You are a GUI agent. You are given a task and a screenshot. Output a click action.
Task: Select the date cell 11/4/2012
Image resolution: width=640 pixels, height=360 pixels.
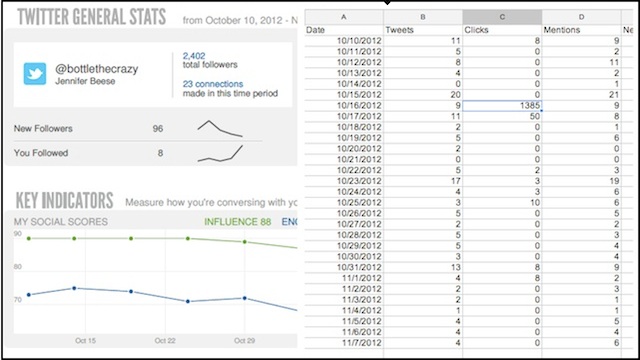(x=344, y=311)
